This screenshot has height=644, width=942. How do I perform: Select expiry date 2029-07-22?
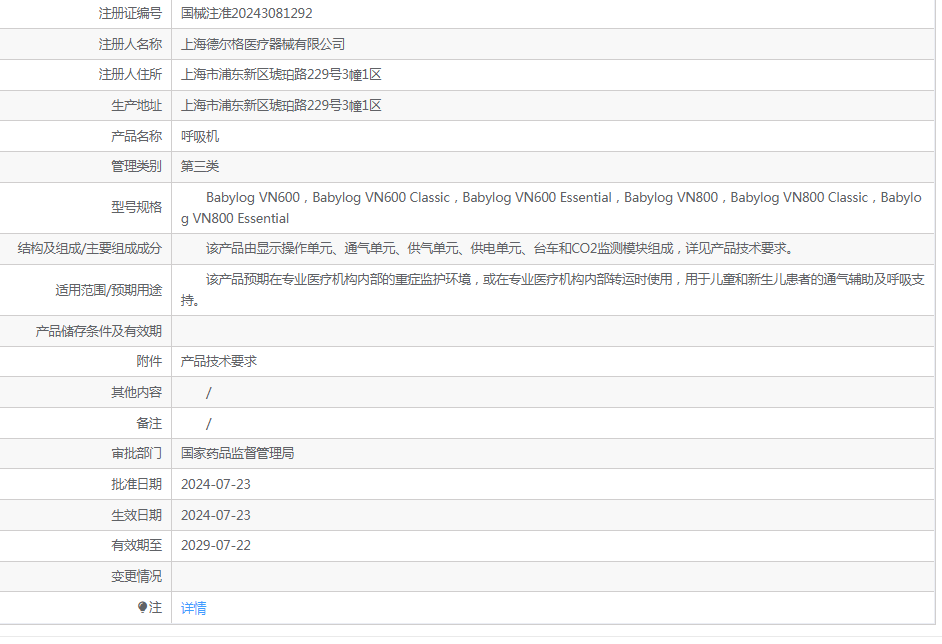(x=216, y=545)
